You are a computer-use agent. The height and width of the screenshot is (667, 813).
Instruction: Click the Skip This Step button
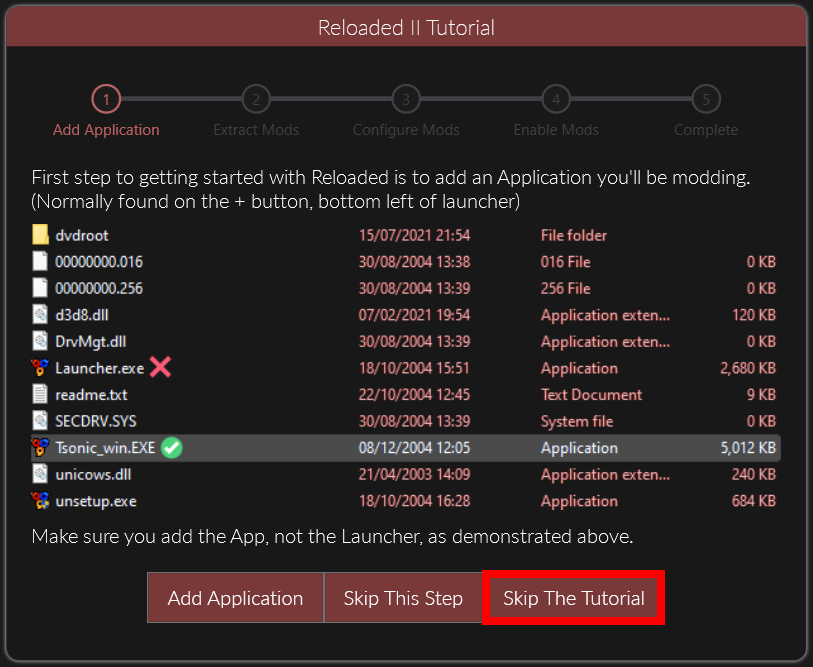[403, 597]
